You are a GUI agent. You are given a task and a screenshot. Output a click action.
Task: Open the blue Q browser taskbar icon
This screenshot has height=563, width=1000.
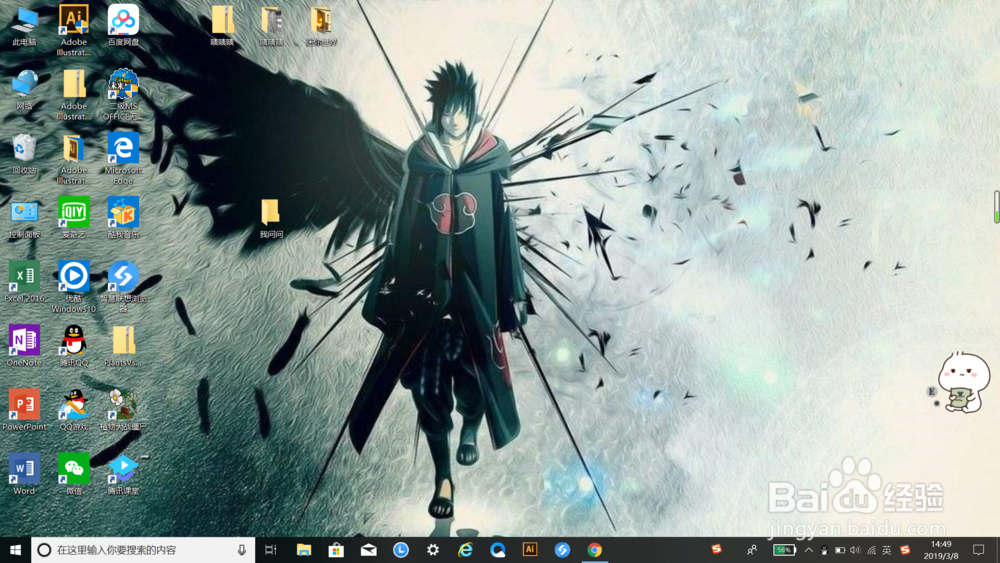[498, 550]
